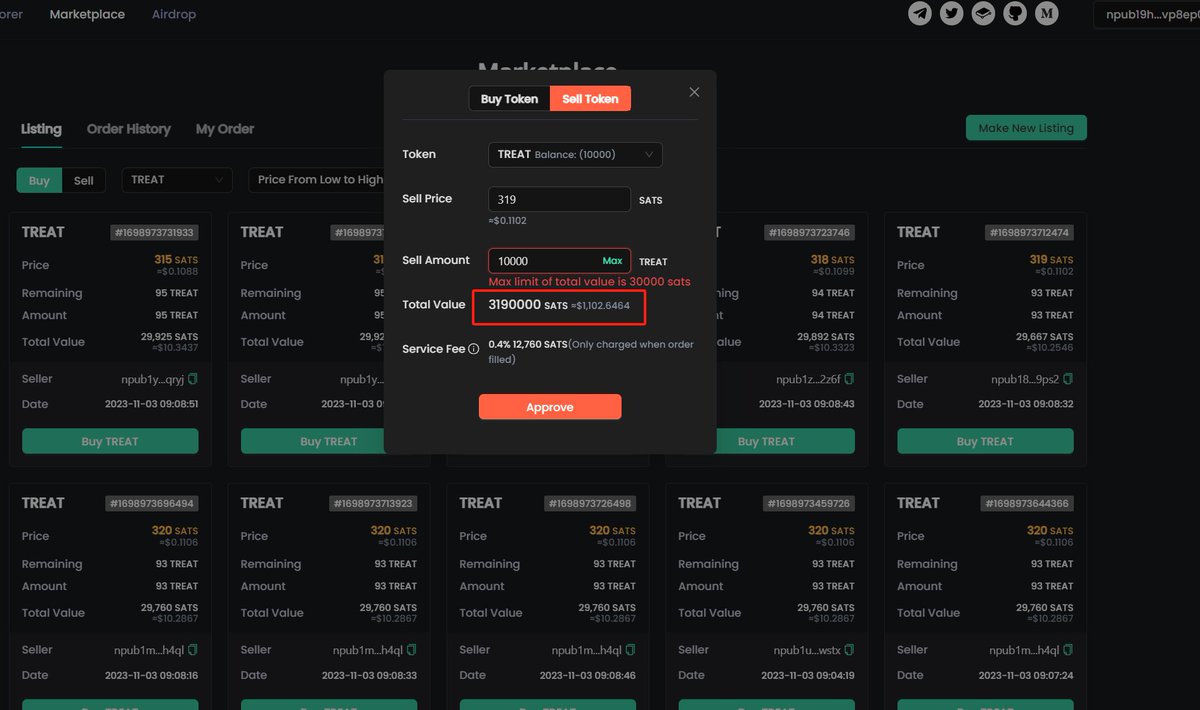The image size is (1200, 710).
Task: Buy TREAT on listing #1698973723746
Action: 766,441
